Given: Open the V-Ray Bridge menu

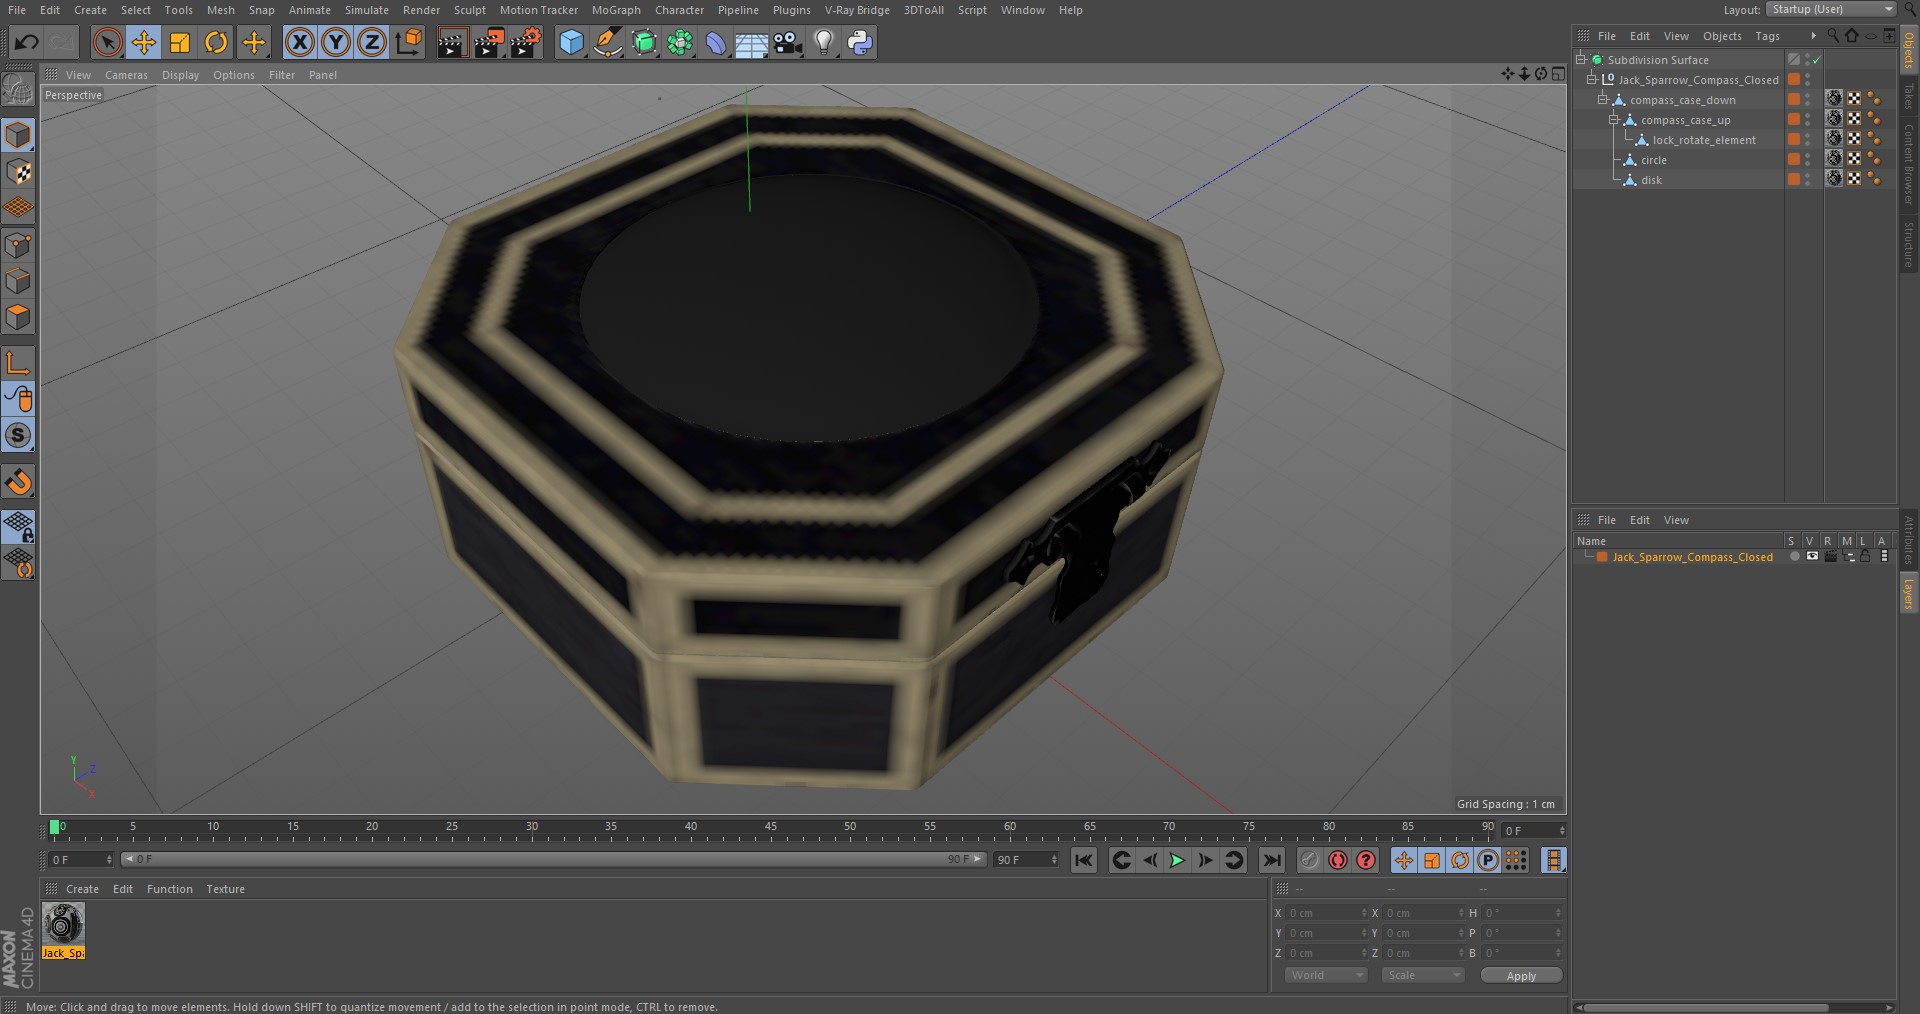Looking at the screenshot, I should pos(857,10).
